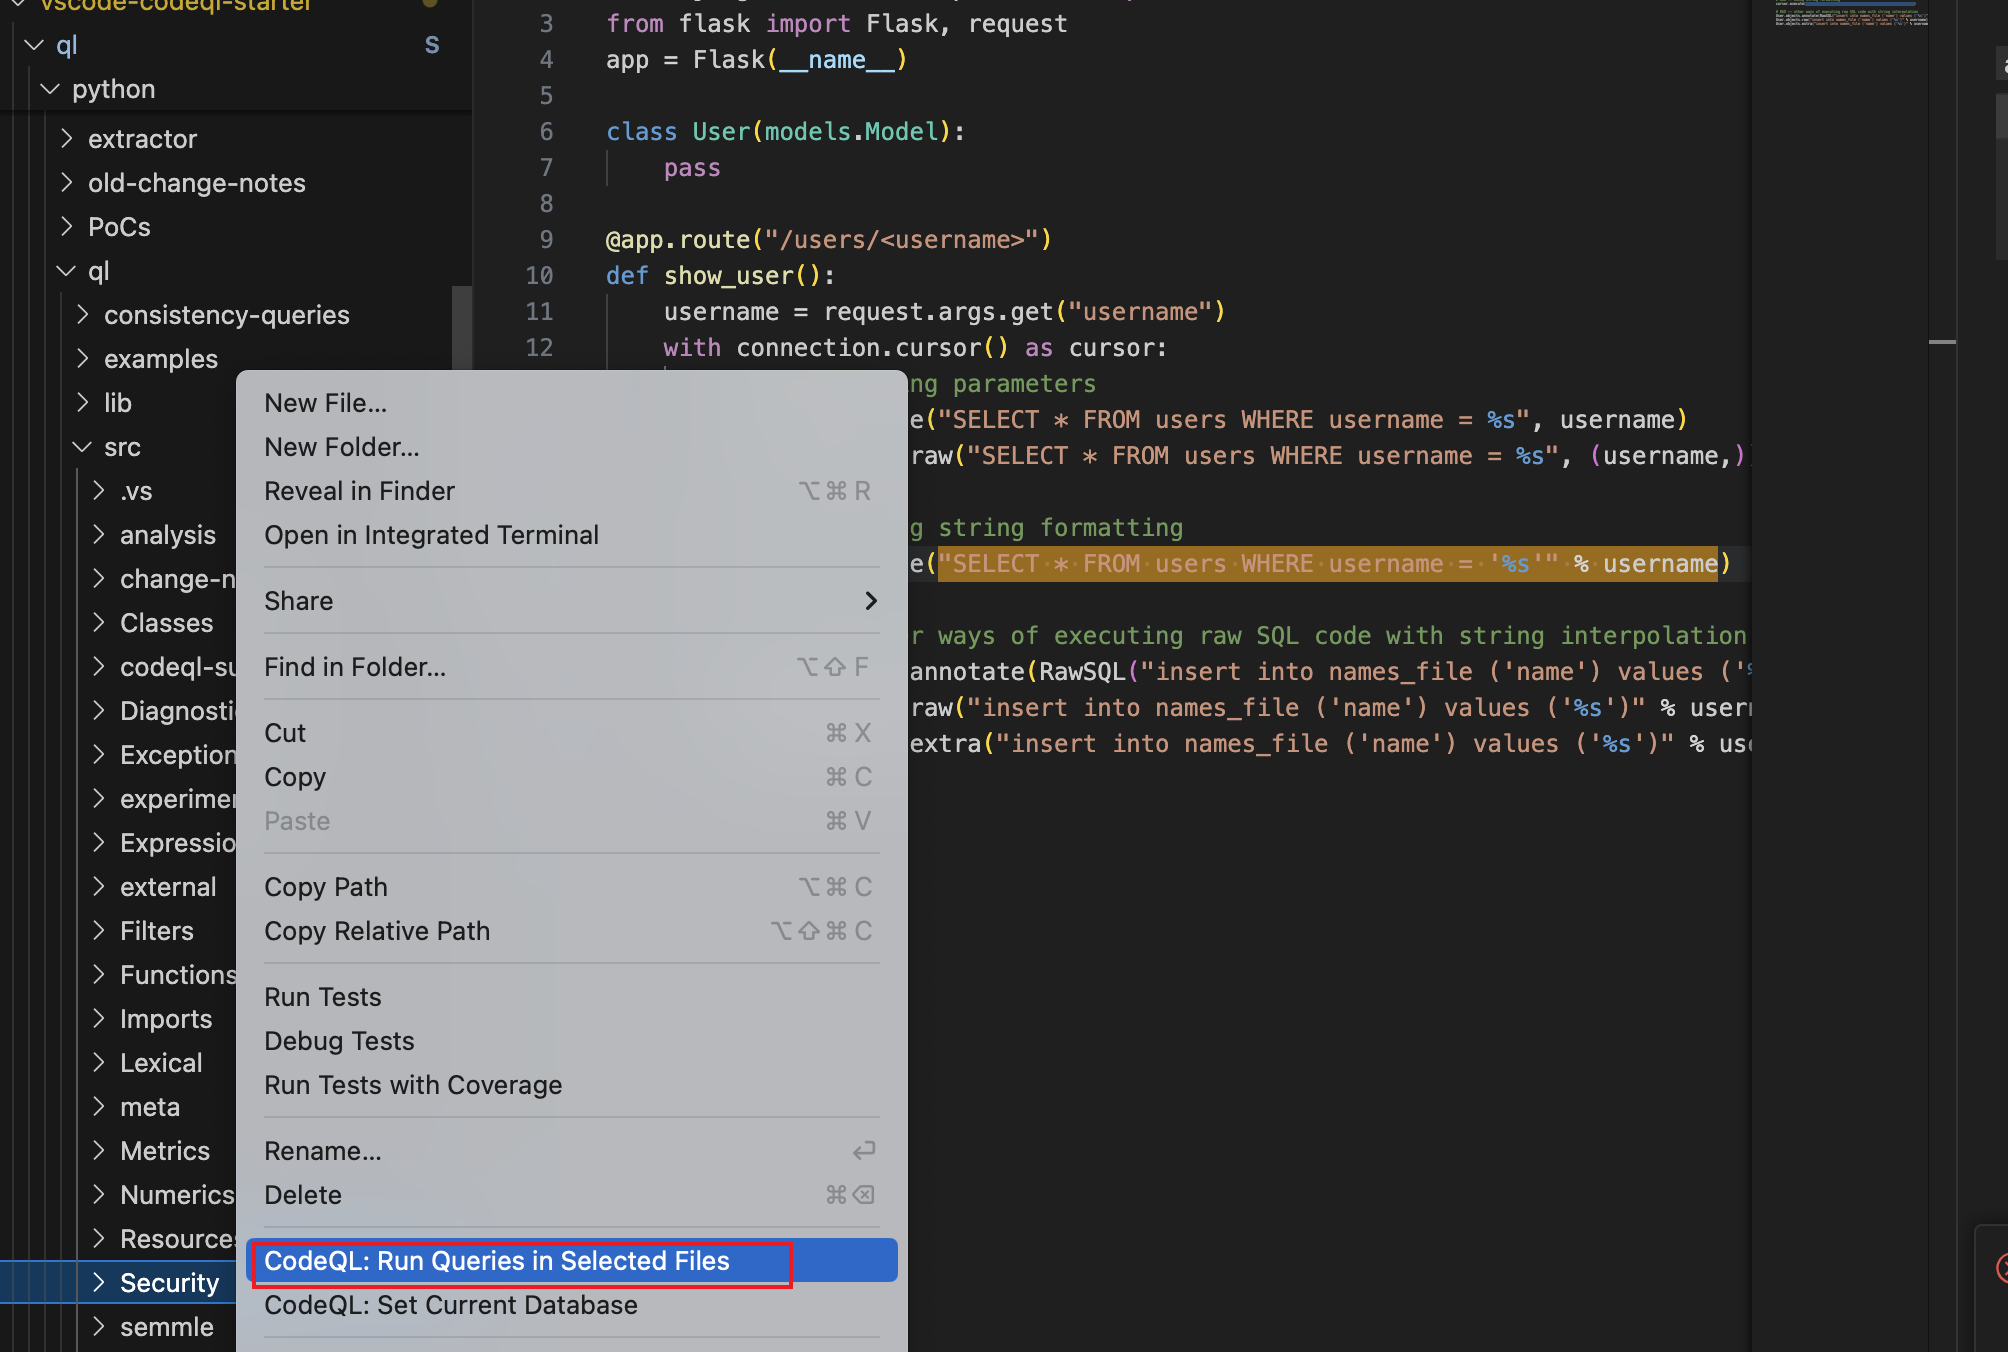The width and height of the screenshot is (2008, 1352).
Task: Click Reveal in Finder
Action: (359, 491)
